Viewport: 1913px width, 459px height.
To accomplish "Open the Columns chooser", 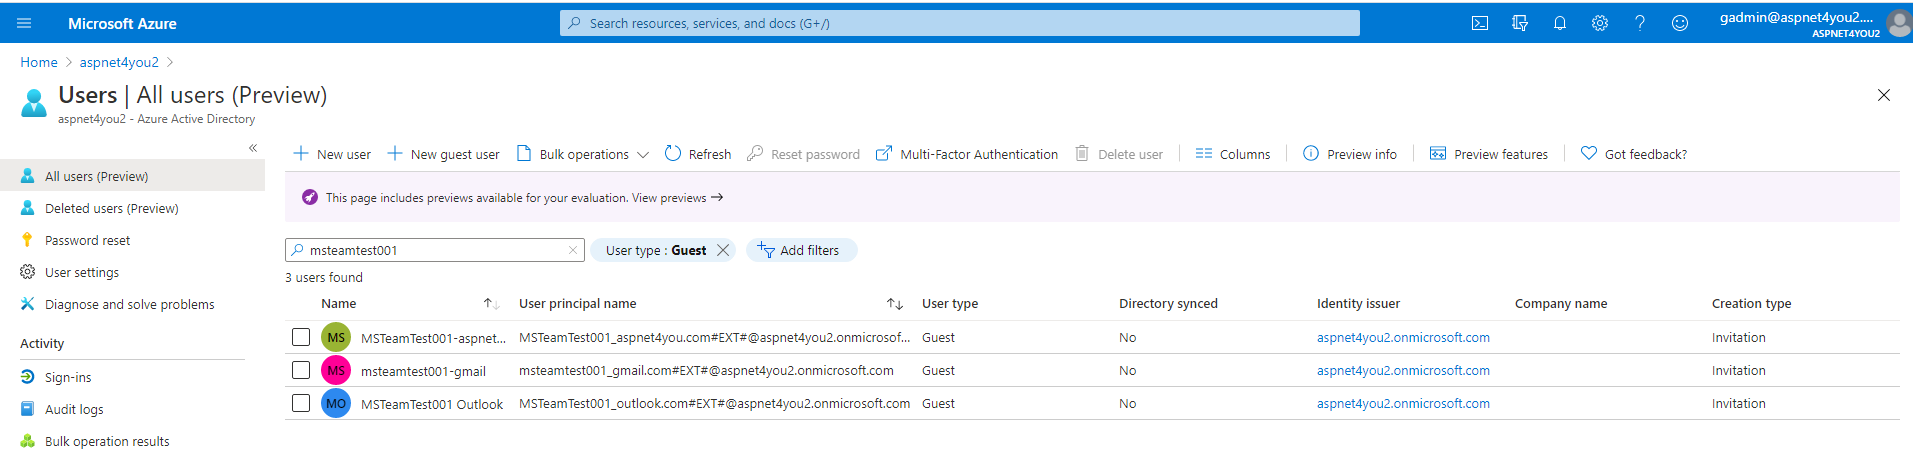I will tap(1233, 154).
